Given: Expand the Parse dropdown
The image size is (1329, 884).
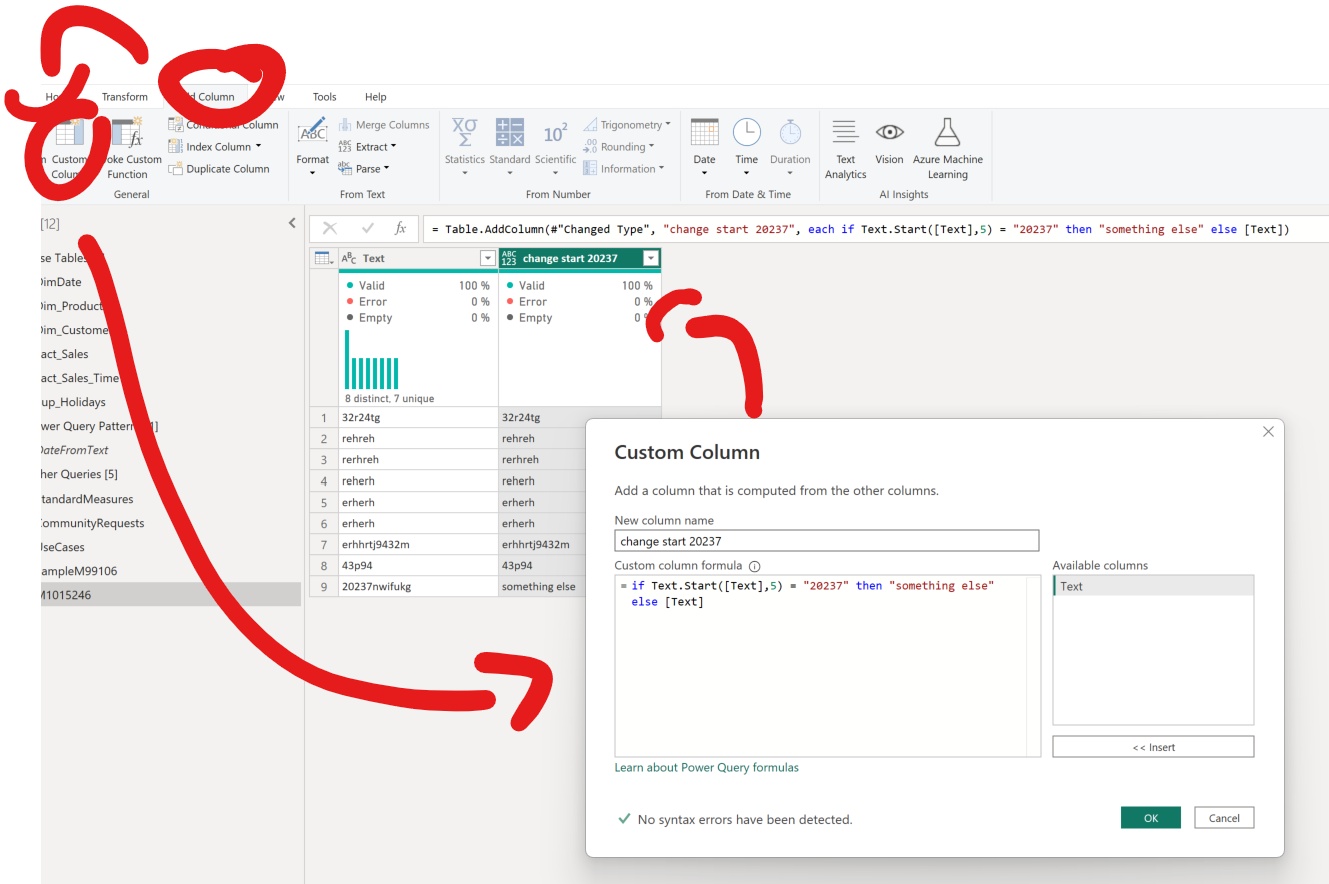Looking at the screenshot, I should tap(386, 169).
